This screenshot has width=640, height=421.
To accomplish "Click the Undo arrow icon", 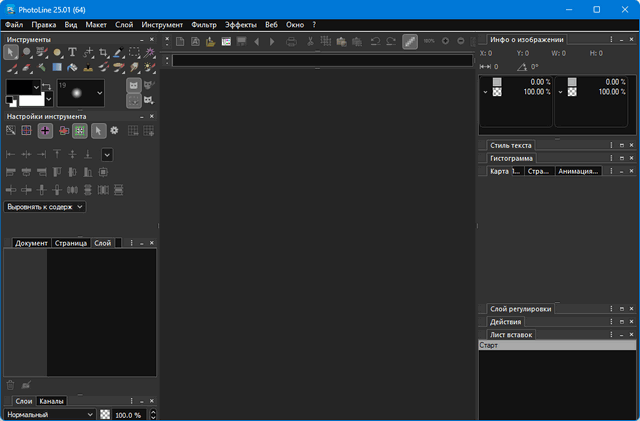I will coord(376,42).
